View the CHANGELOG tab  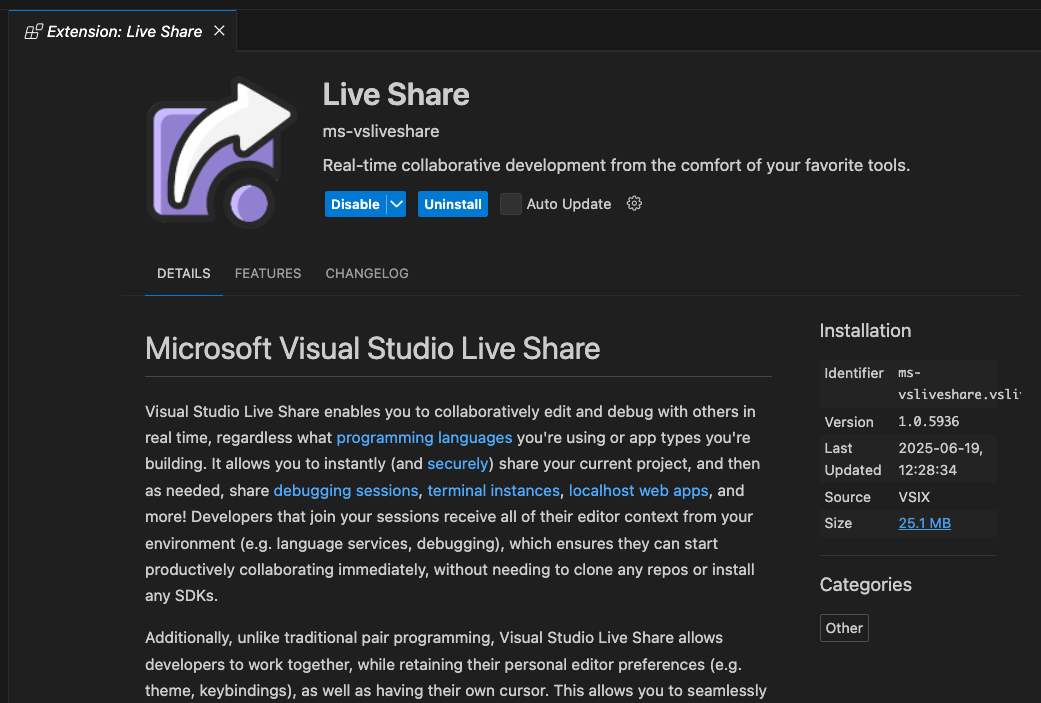[367, 273]
